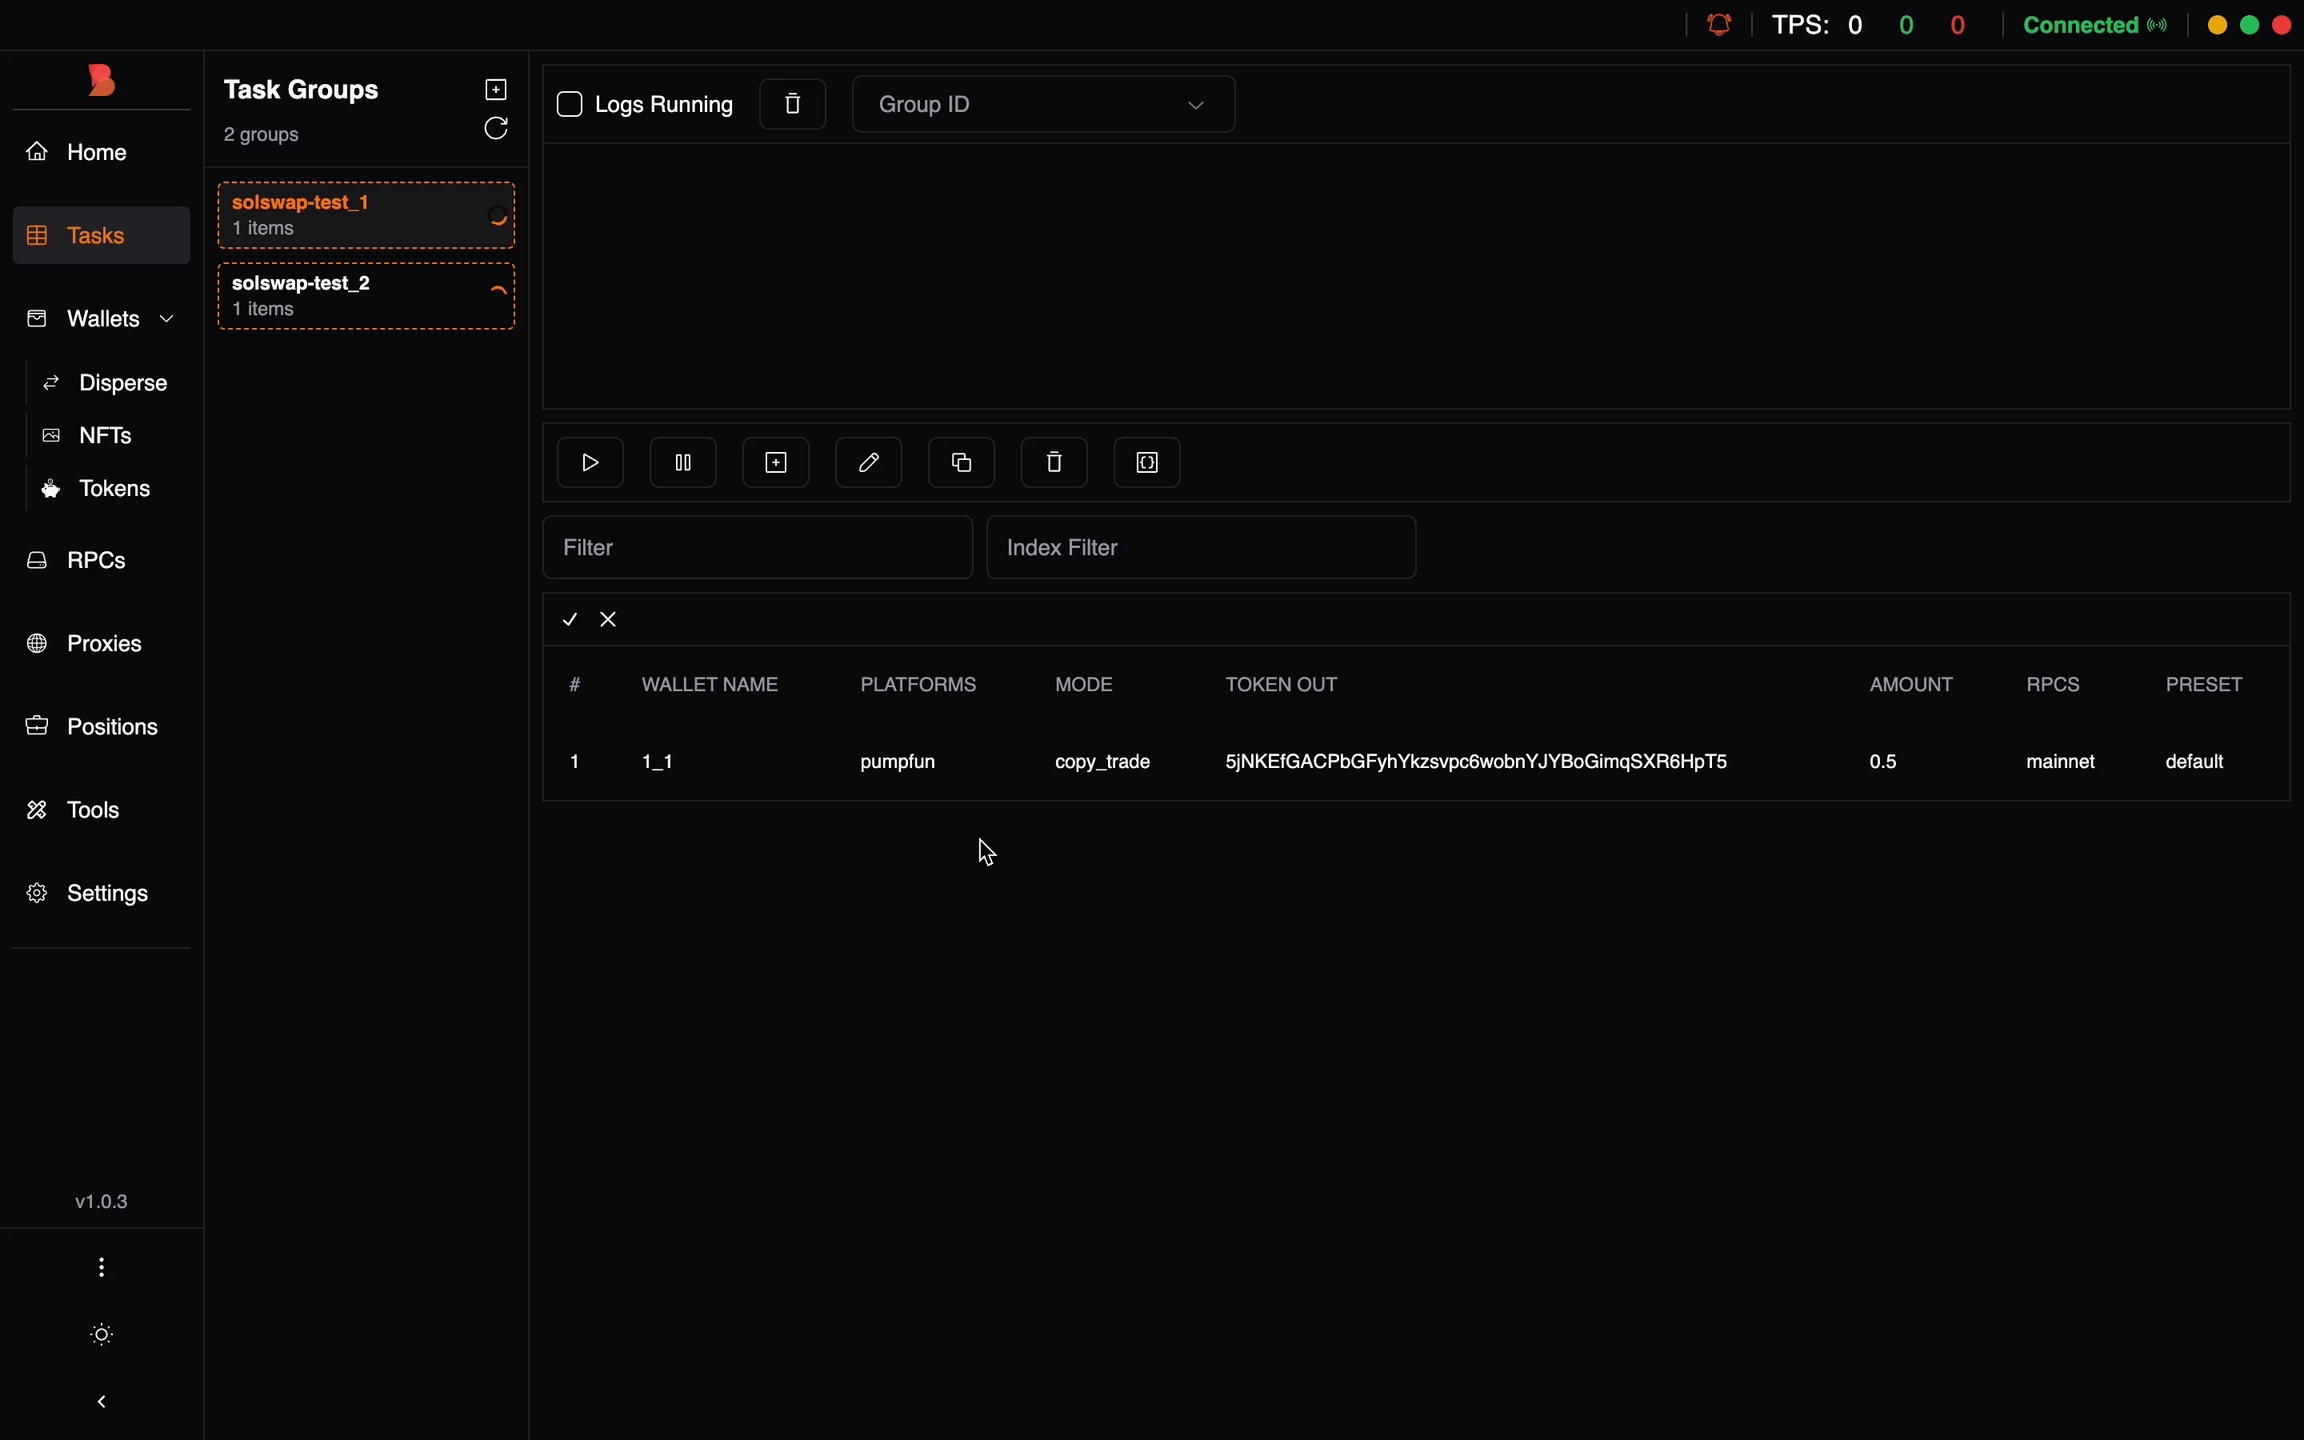Open the Group ID dropdown
Image resolution: width=2304 pixels, height=1440 pixels.
click(x=1043, y=104)
